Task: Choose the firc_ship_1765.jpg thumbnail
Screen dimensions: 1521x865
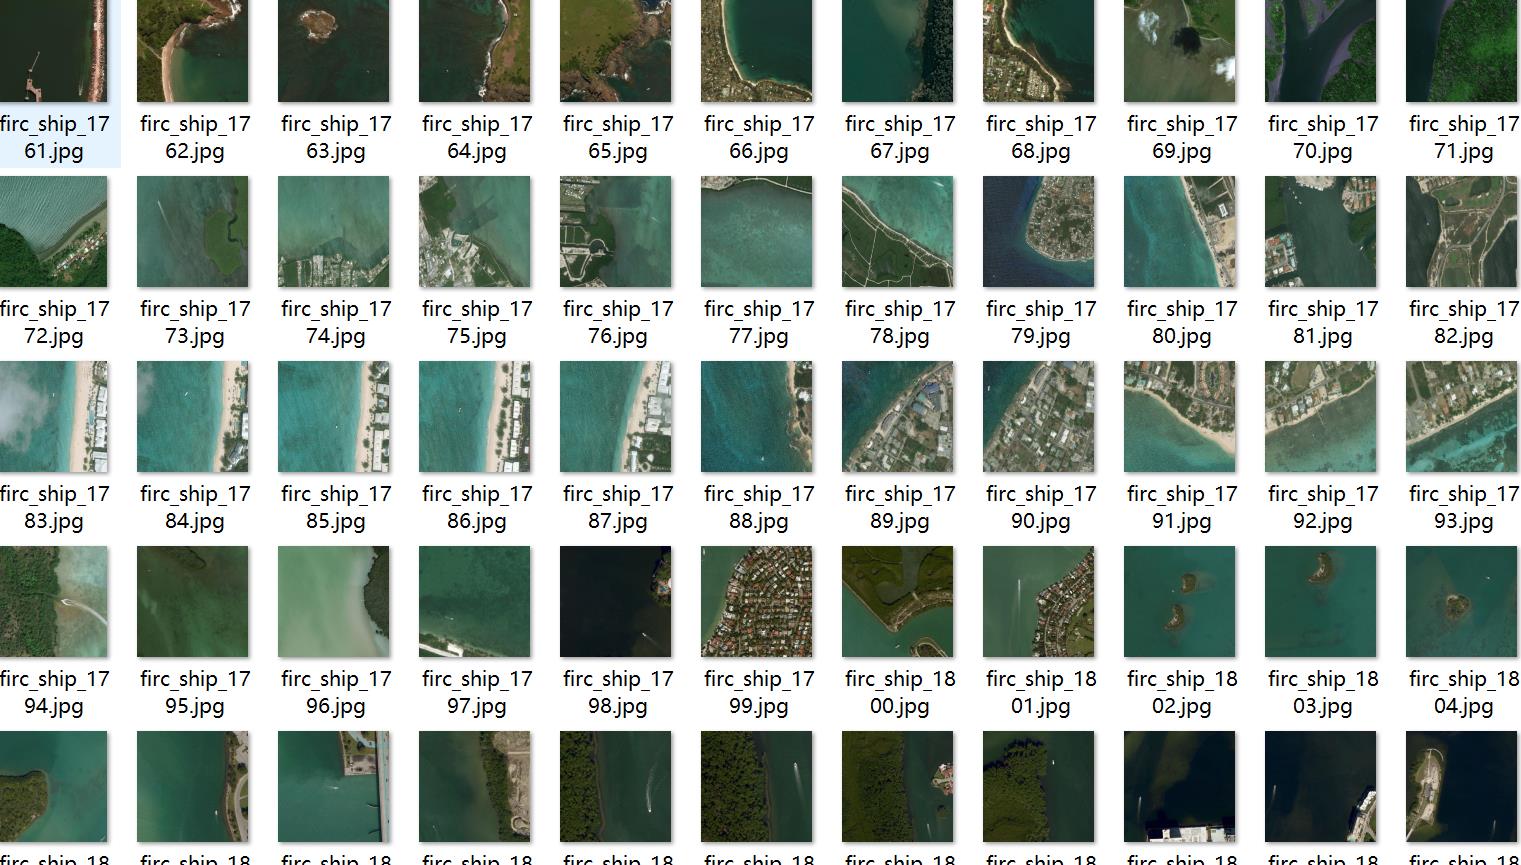Action: click(x=616, y=51)
